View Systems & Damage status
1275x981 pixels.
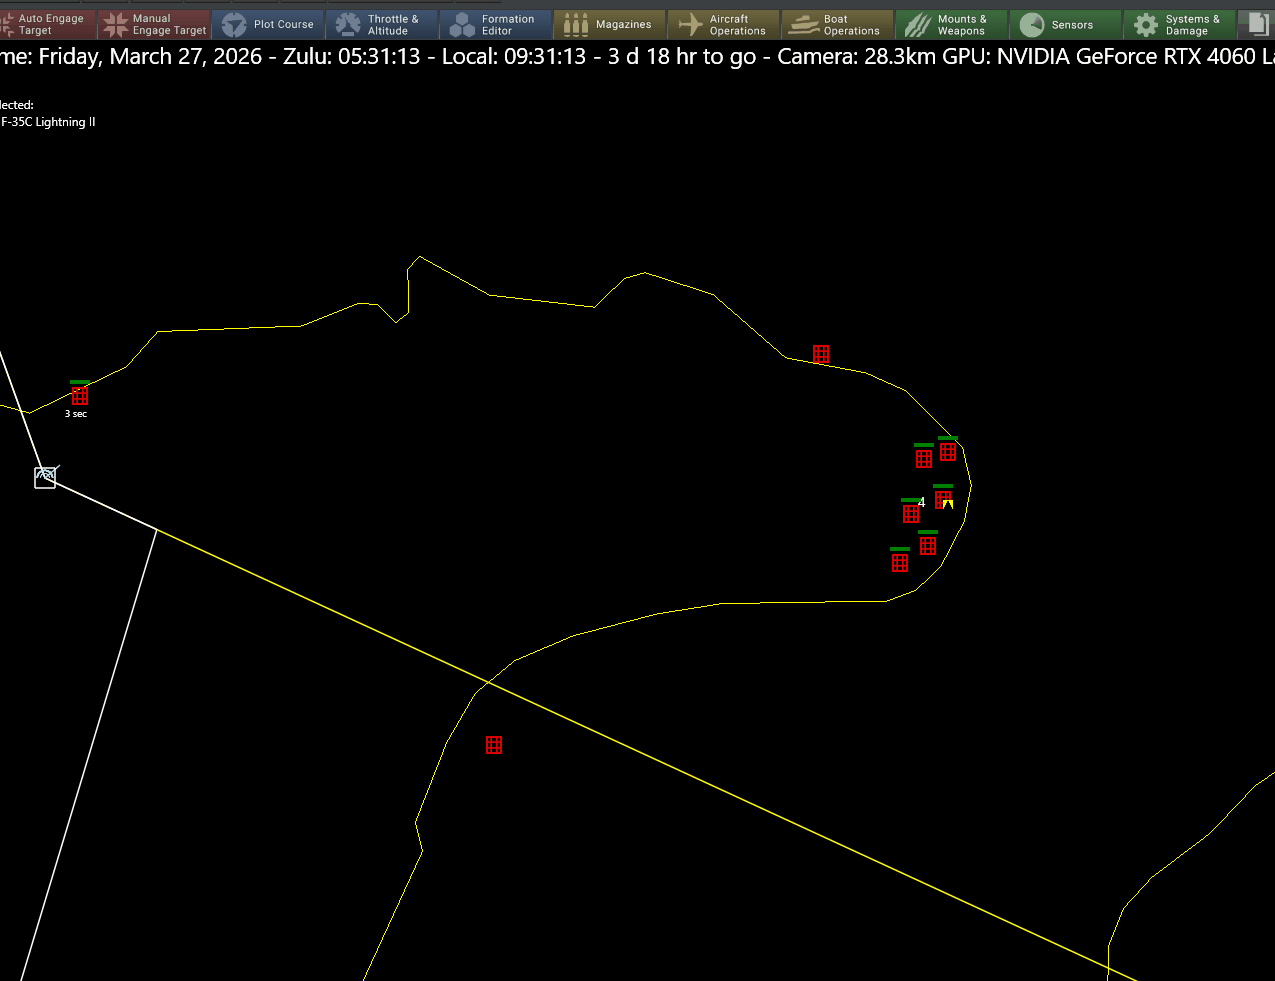(x=1180, y=24)
